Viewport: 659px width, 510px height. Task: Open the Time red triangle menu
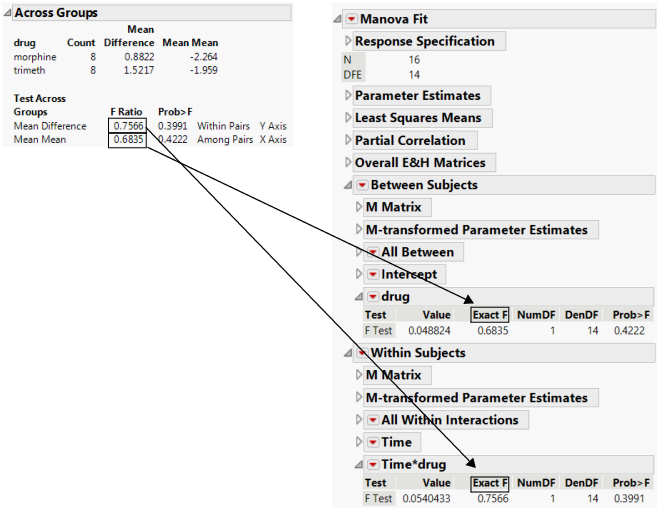click(373, 442)
